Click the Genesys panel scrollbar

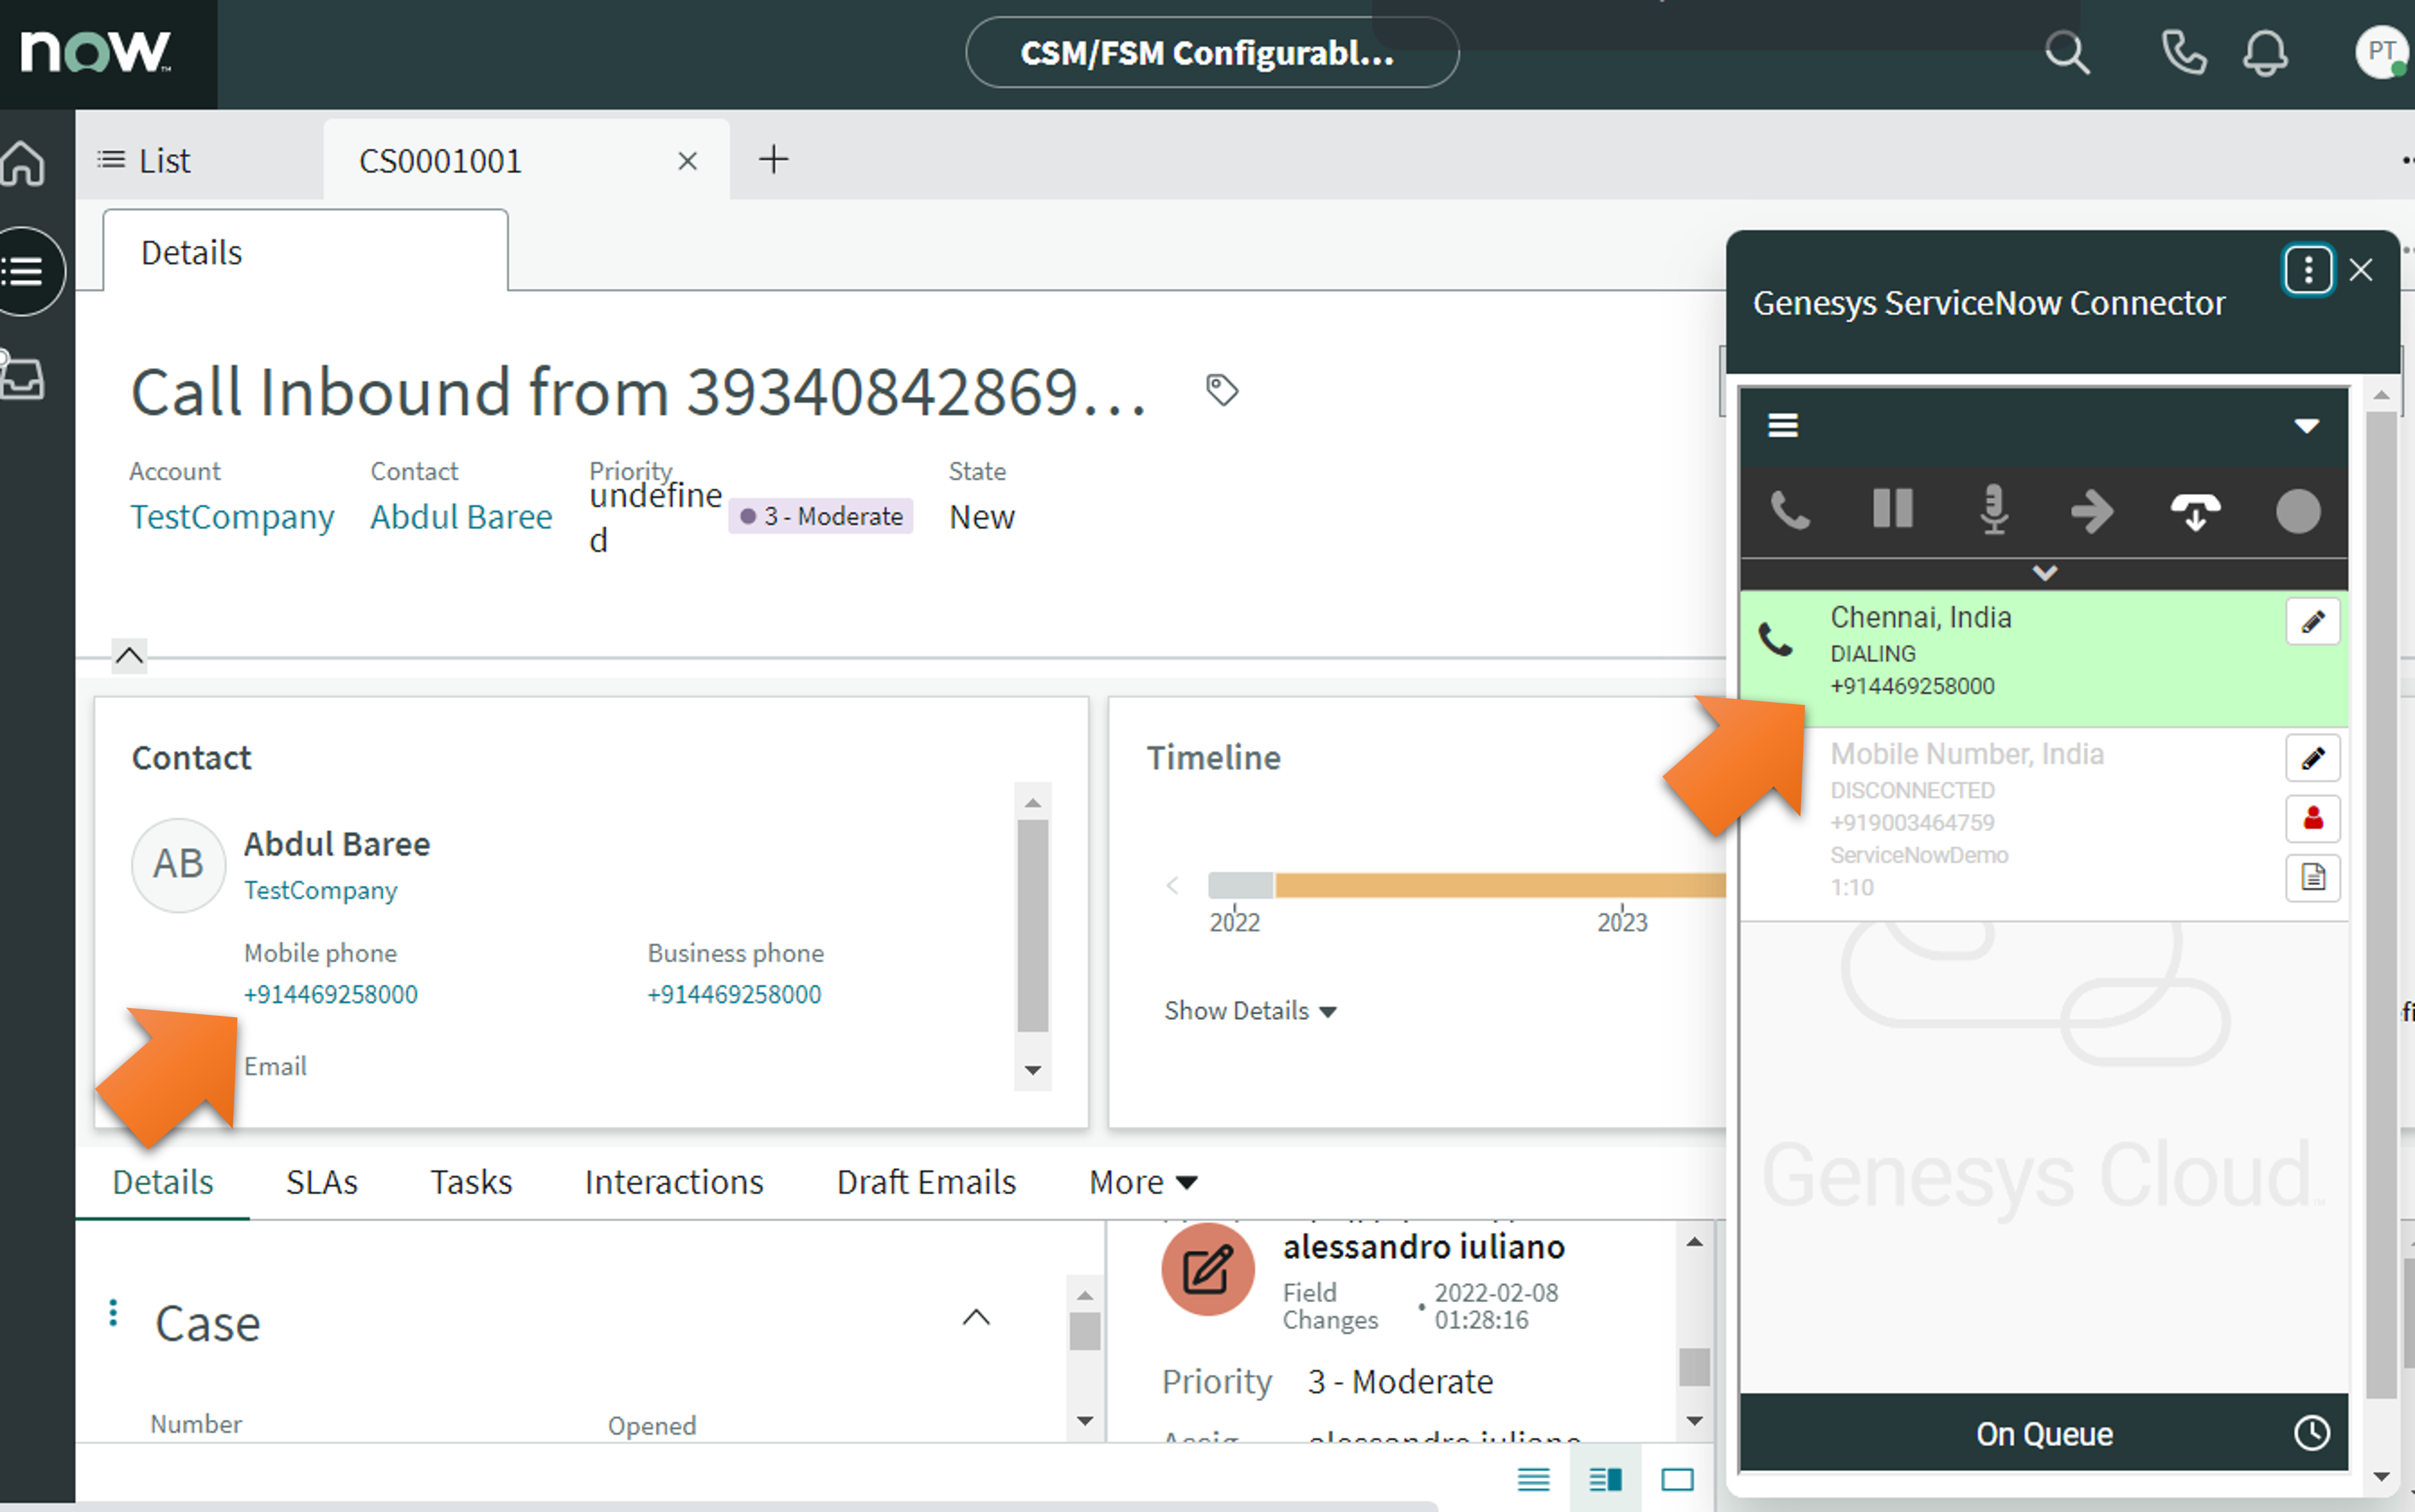coord(2381,905)
